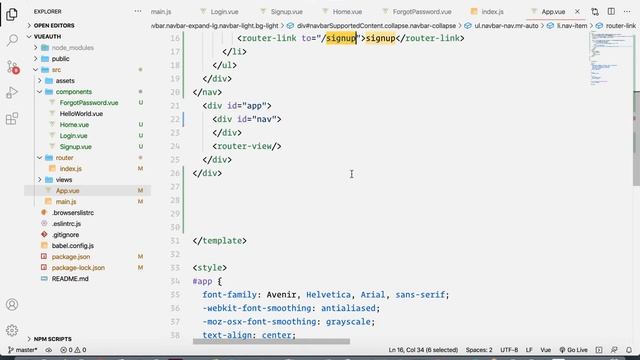Image resolution: width=640 pixels, height=360 pixels.
Task: Click the horizontal editor scrollbar
Action: tap(271, 341)
